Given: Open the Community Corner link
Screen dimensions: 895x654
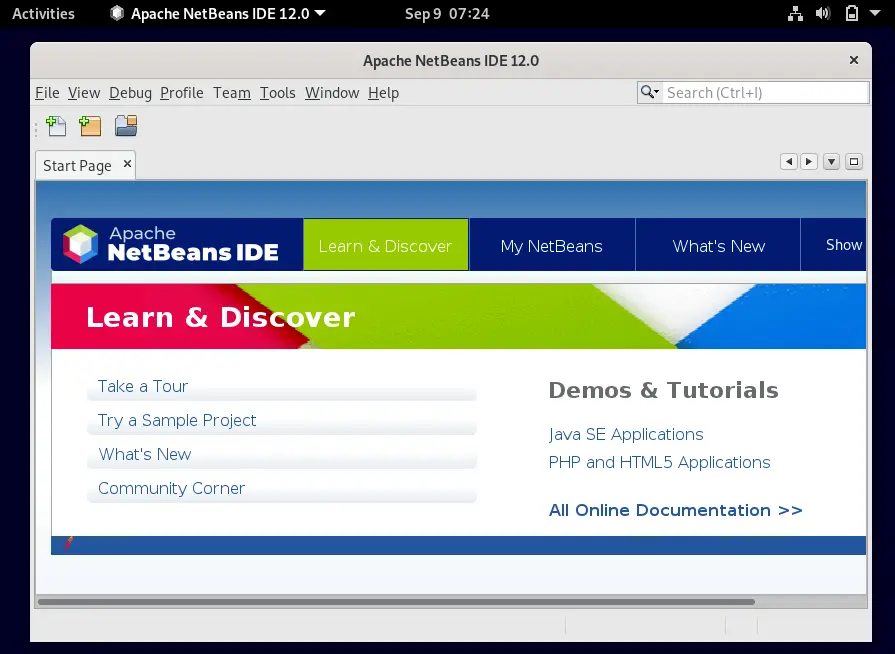Looking at the screenshot, I should 171,489.
